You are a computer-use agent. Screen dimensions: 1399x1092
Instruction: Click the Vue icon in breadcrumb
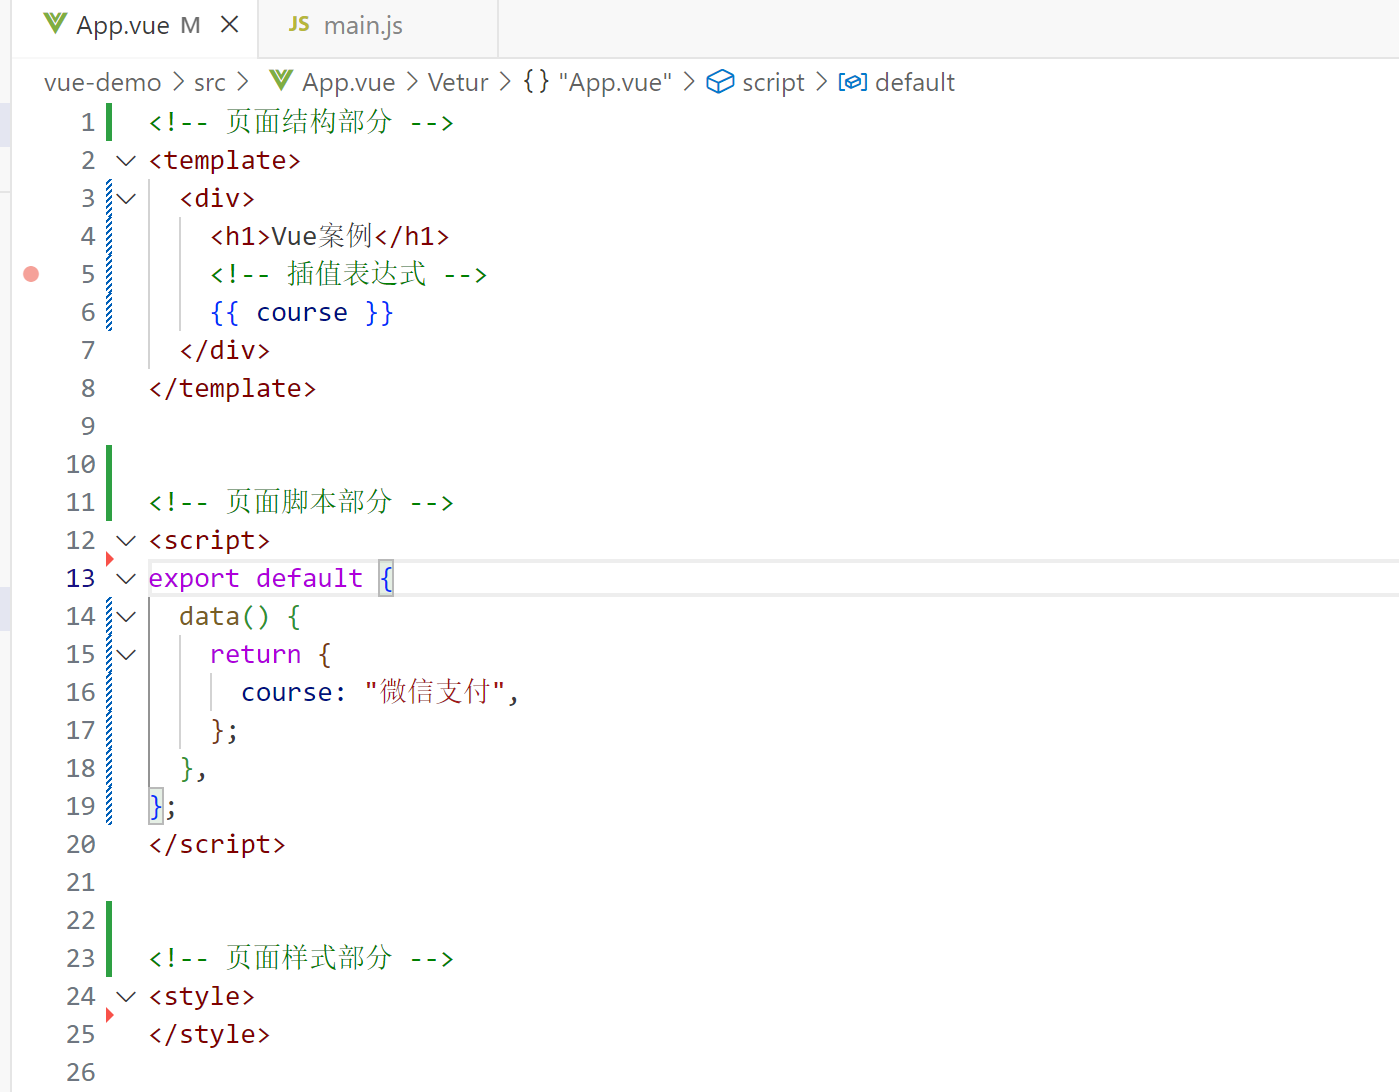(x=282, y=80)
